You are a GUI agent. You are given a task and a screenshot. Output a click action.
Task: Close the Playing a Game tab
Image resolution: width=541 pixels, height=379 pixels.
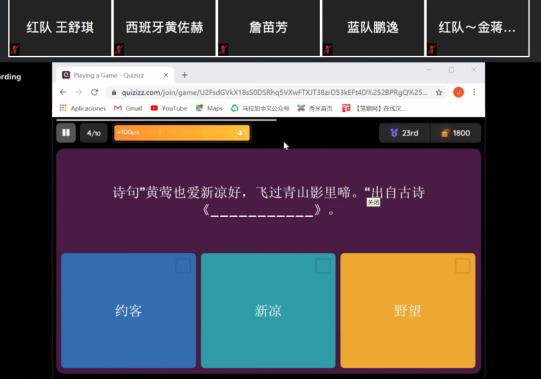(x=166, y=75)
